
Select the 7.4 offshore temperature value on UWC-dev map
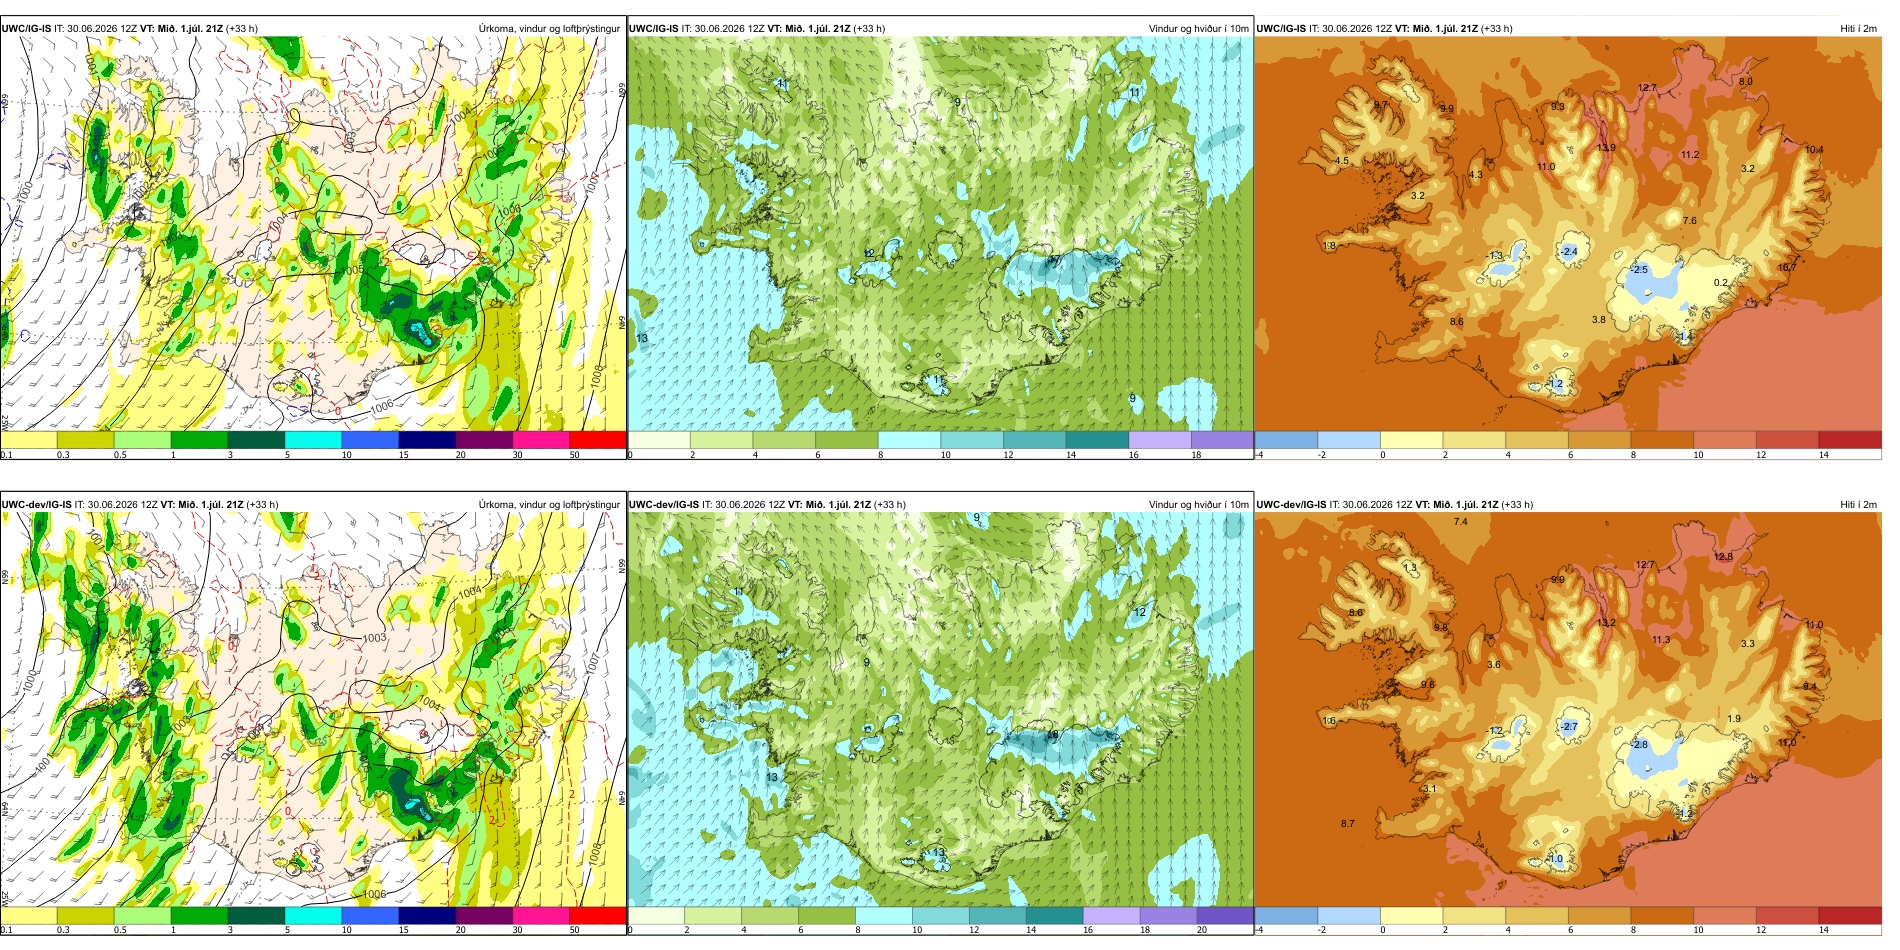point(1461,522)
